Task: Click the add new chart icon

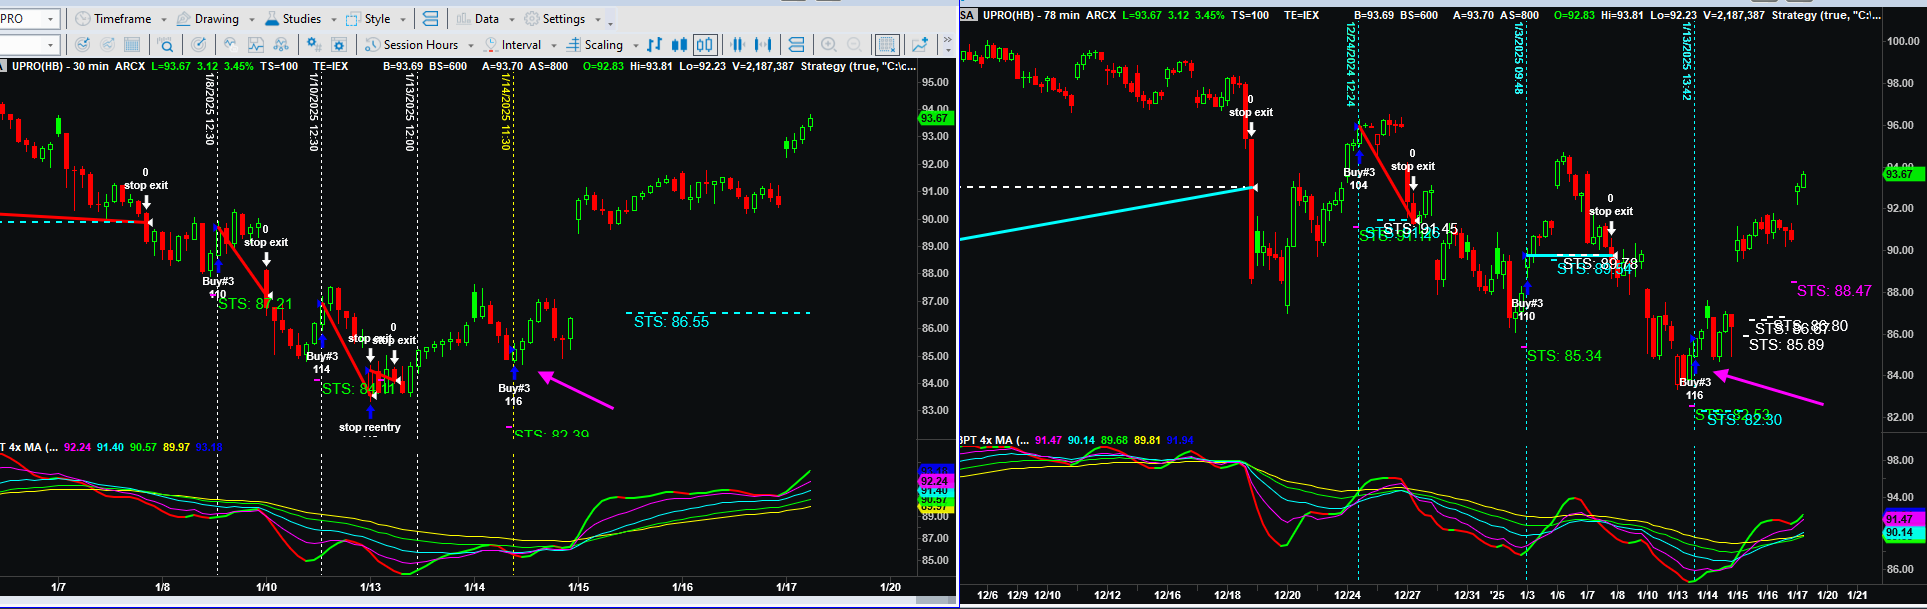Action: (x=919, y=45)
